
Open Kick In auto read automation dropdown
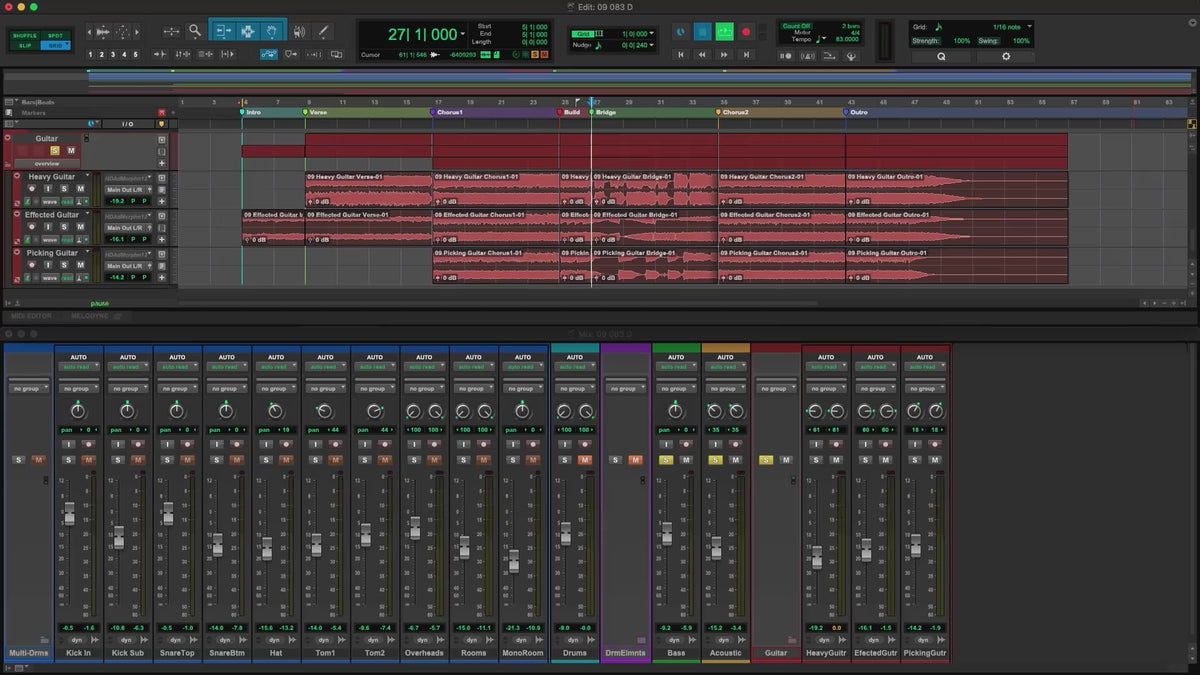click(x=78, y=367)
